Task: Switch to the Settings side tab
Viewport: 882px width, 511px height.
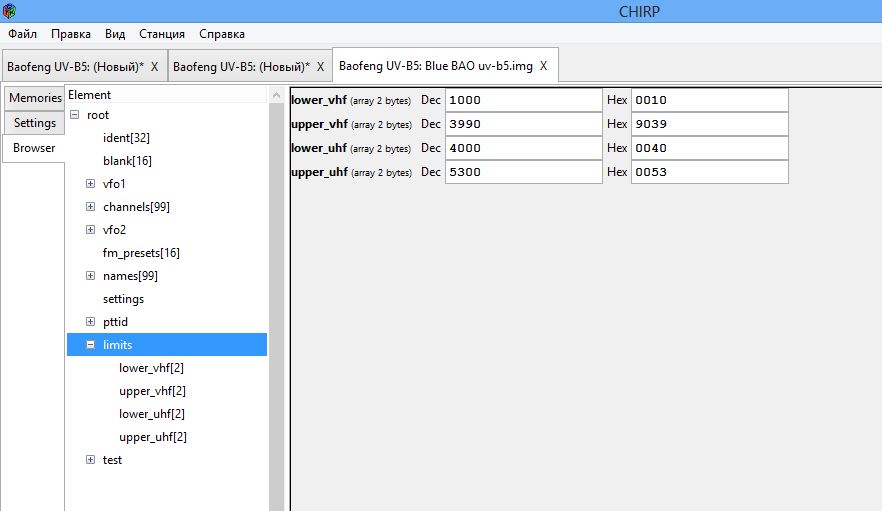Action: pos(35,123)
